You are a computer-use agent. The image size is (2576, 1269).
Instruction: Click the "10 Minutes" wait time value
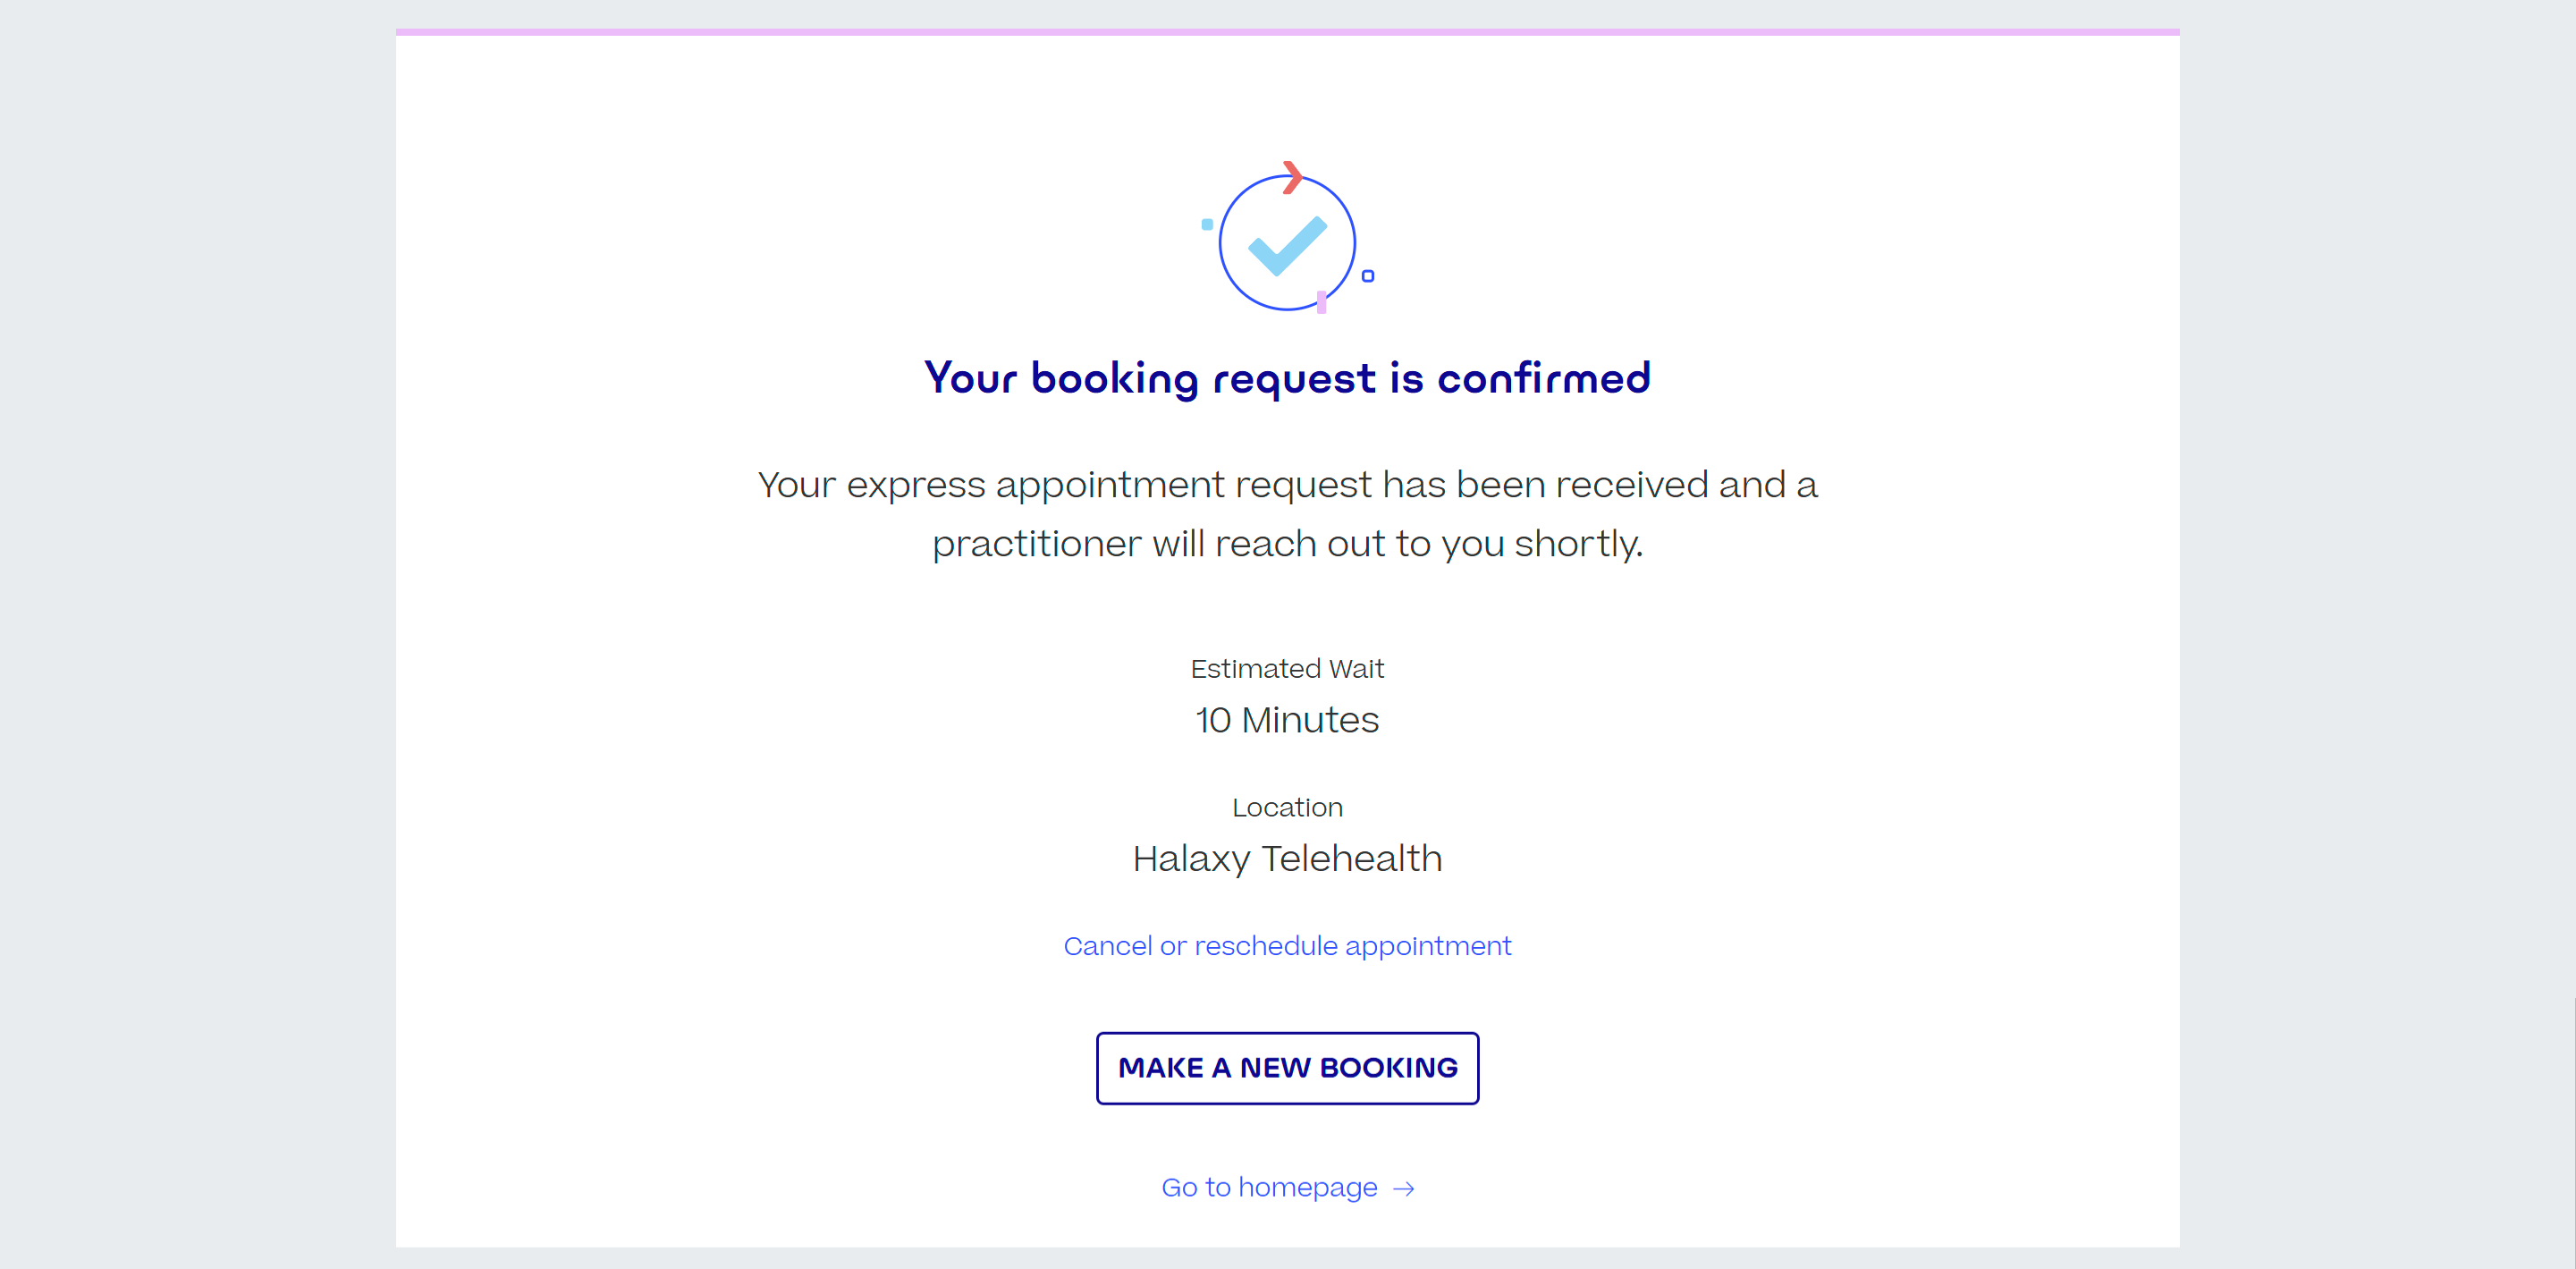(1287, 720)
